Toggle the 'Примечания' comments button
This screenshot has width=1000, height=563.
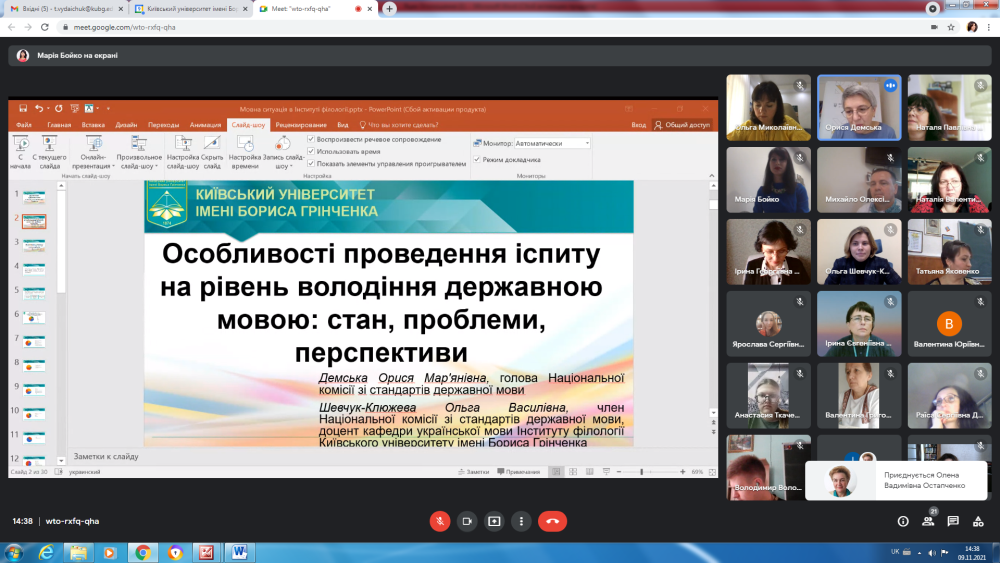point(518,472)
